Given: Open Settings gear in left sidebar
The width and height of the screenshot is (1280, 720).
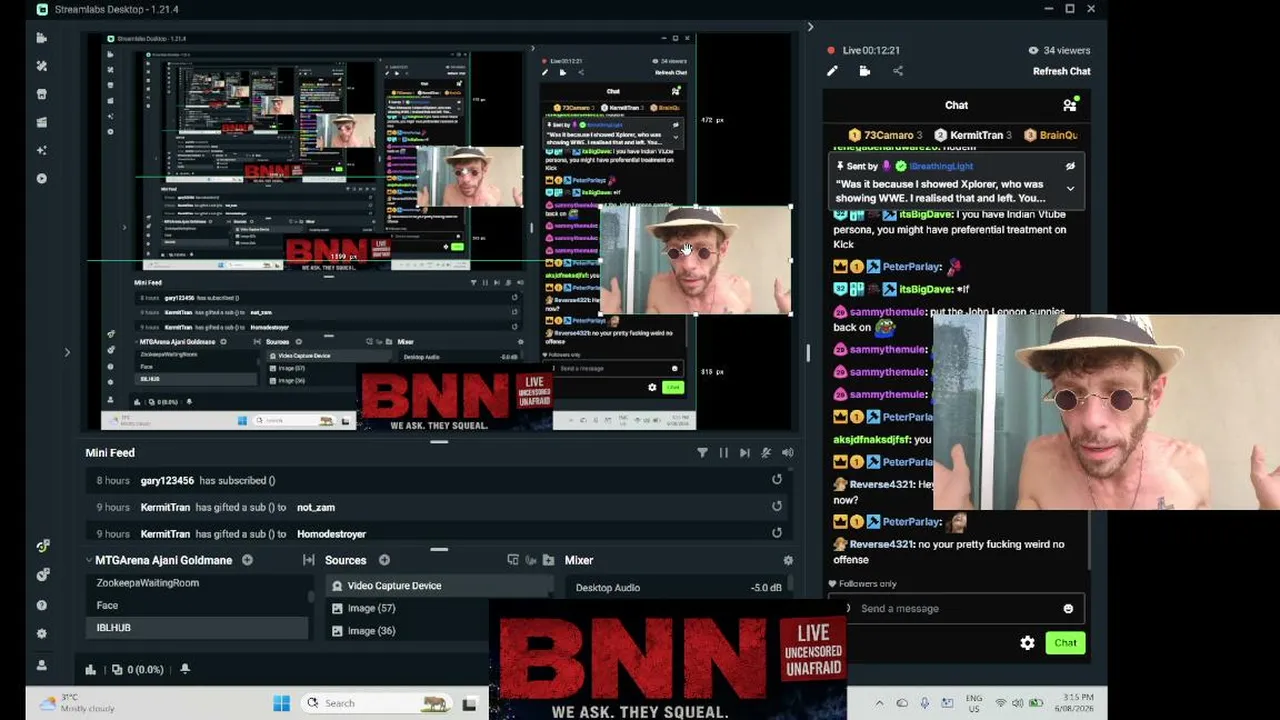Looking at the screenshot, I should (x=41, y=634).
